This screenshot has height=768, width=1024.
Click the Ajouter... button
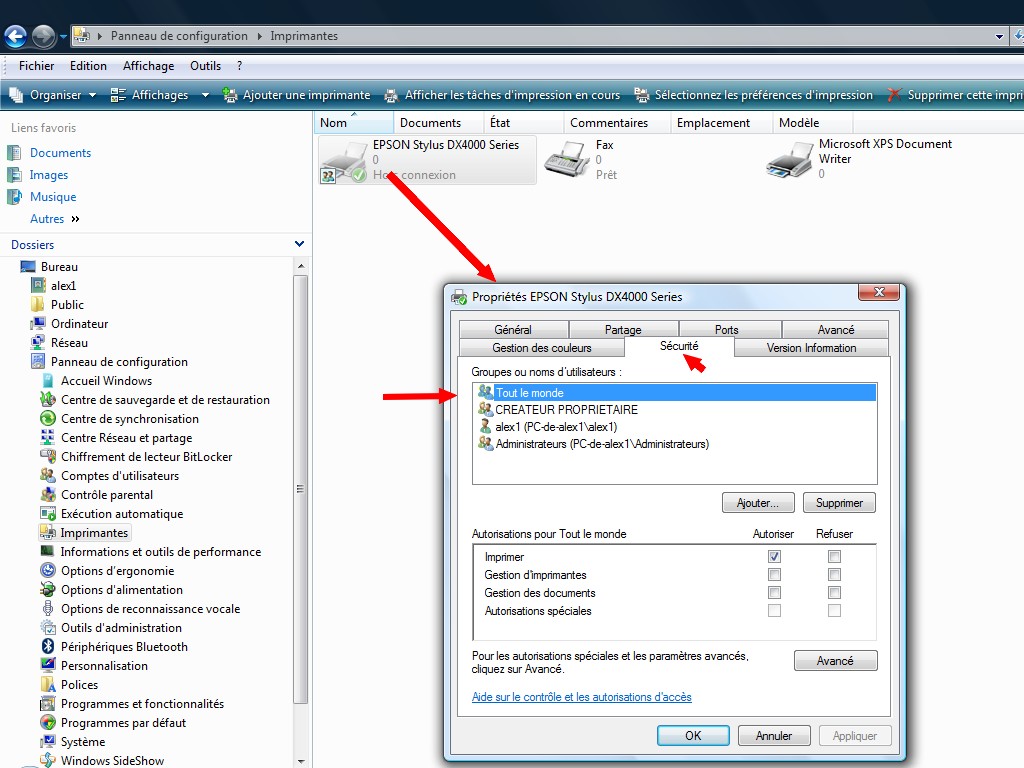coord(758,503)
